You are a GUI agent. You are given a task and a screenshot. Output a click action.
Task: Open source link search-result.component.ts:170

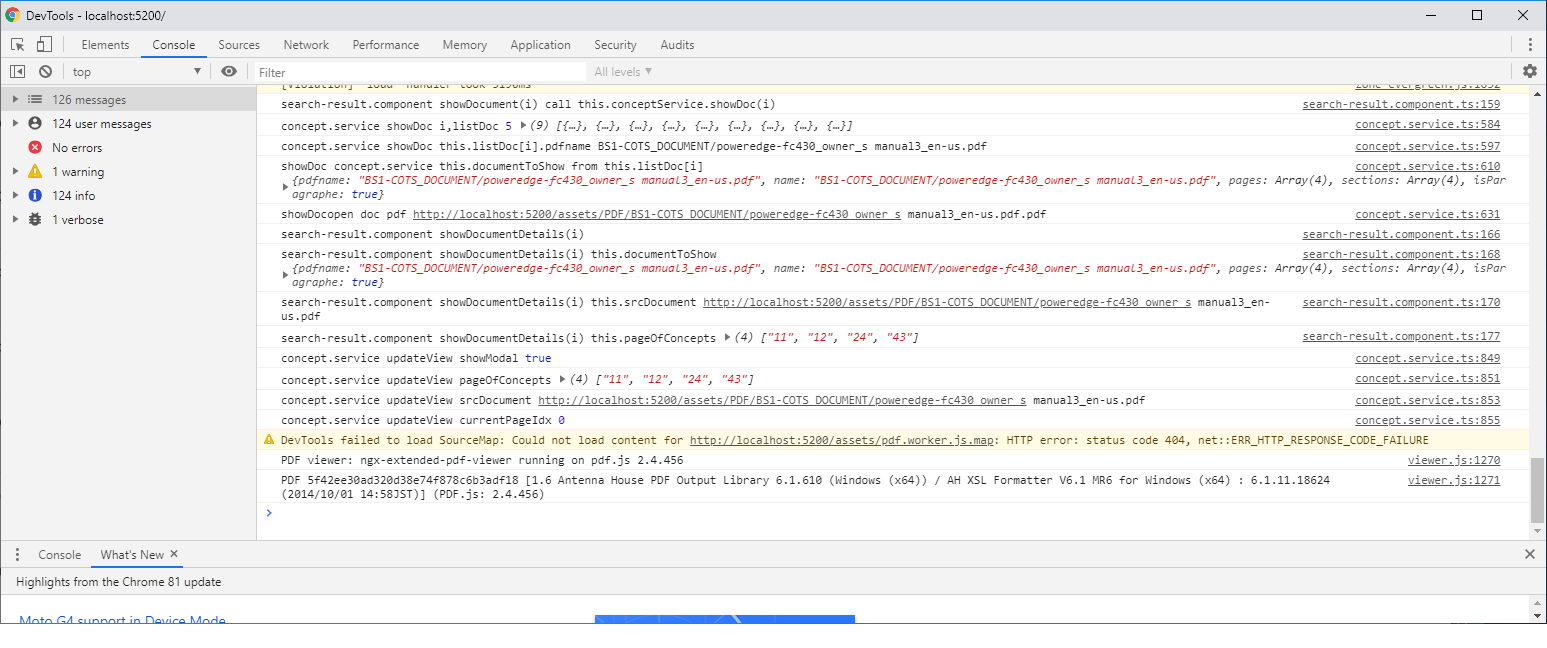(1401, 302)
